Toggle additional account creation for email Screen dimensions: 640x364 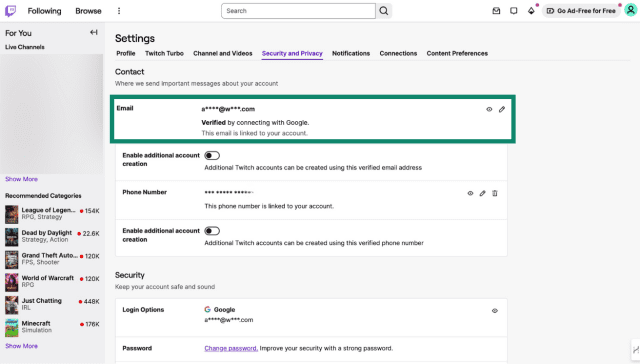pos(212,155)
